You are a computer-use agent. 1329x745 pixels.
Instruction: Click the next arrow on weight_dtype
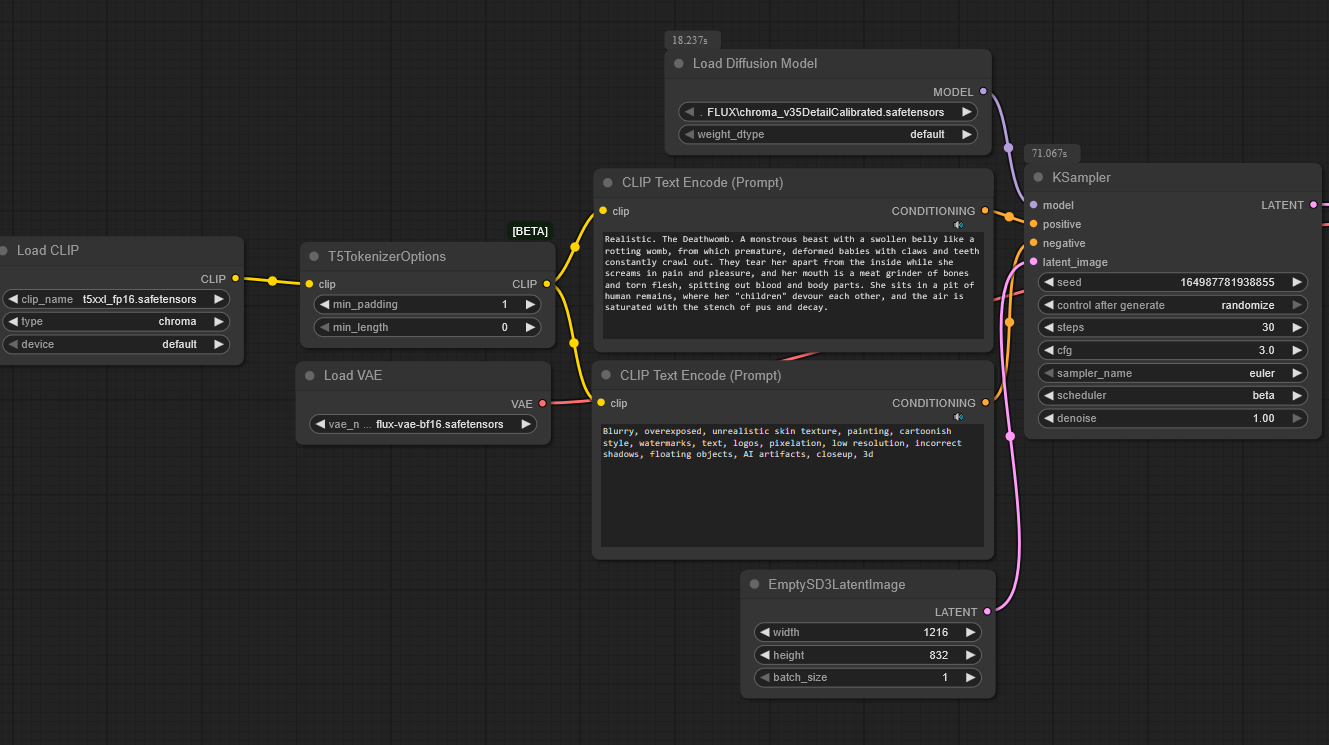coord(967,134)
